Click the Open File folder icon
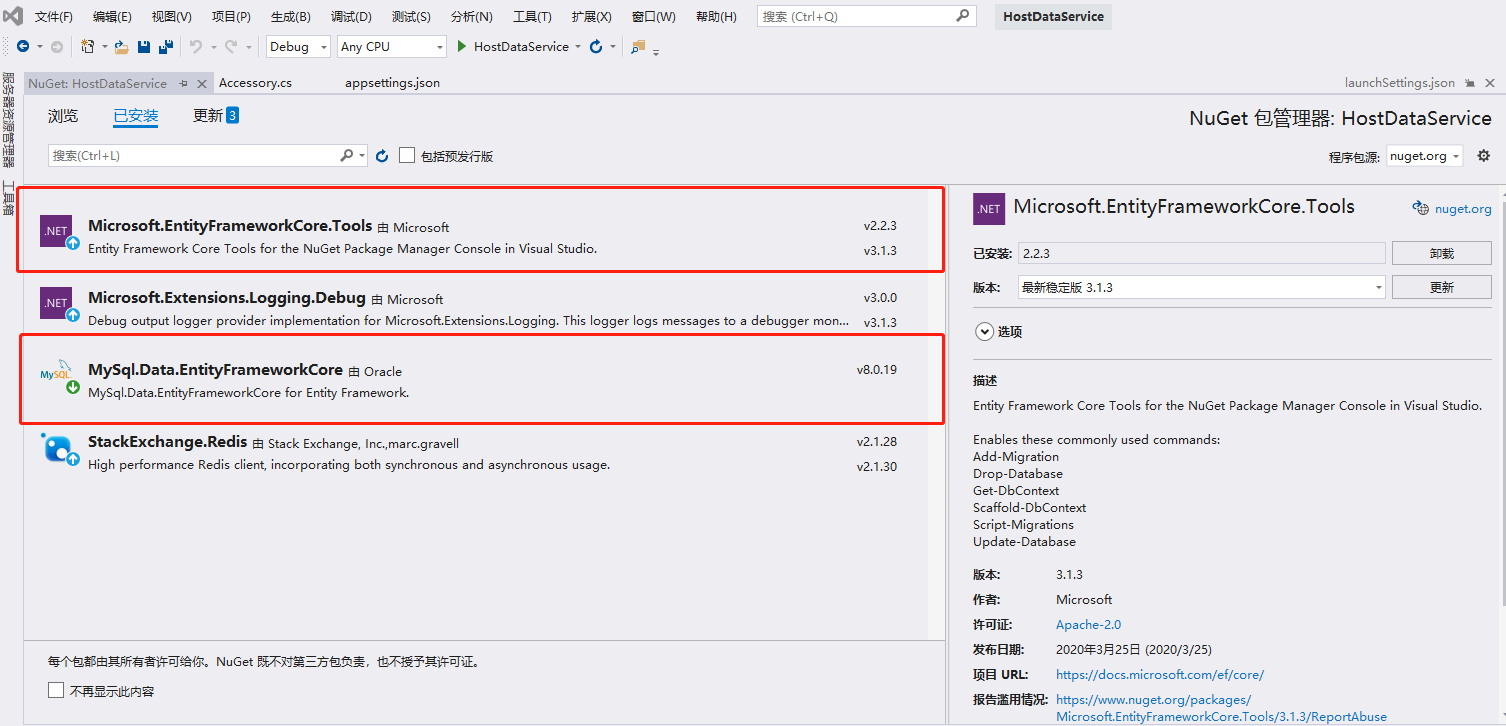 click(x=121, y=47)
